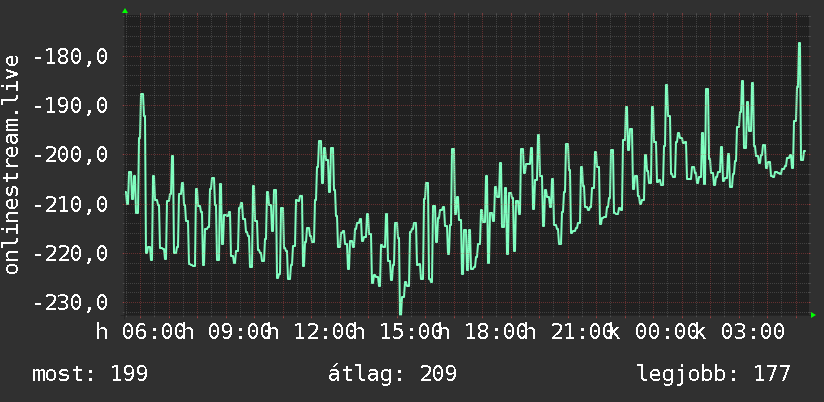Click the átlag: 209 average text
The image size is (824, 402).
pyautogui.click(x=393, y=374)
